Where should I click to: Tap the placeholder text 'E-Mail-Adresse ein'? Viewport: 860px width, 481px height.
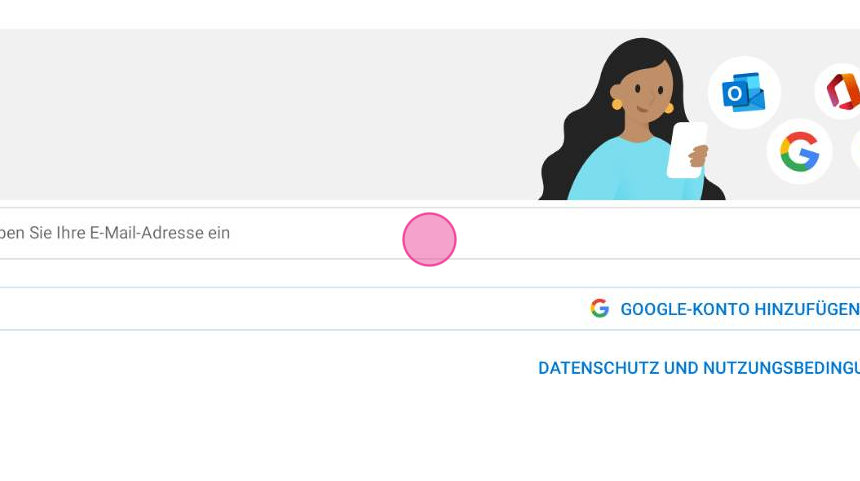(160, 233)
